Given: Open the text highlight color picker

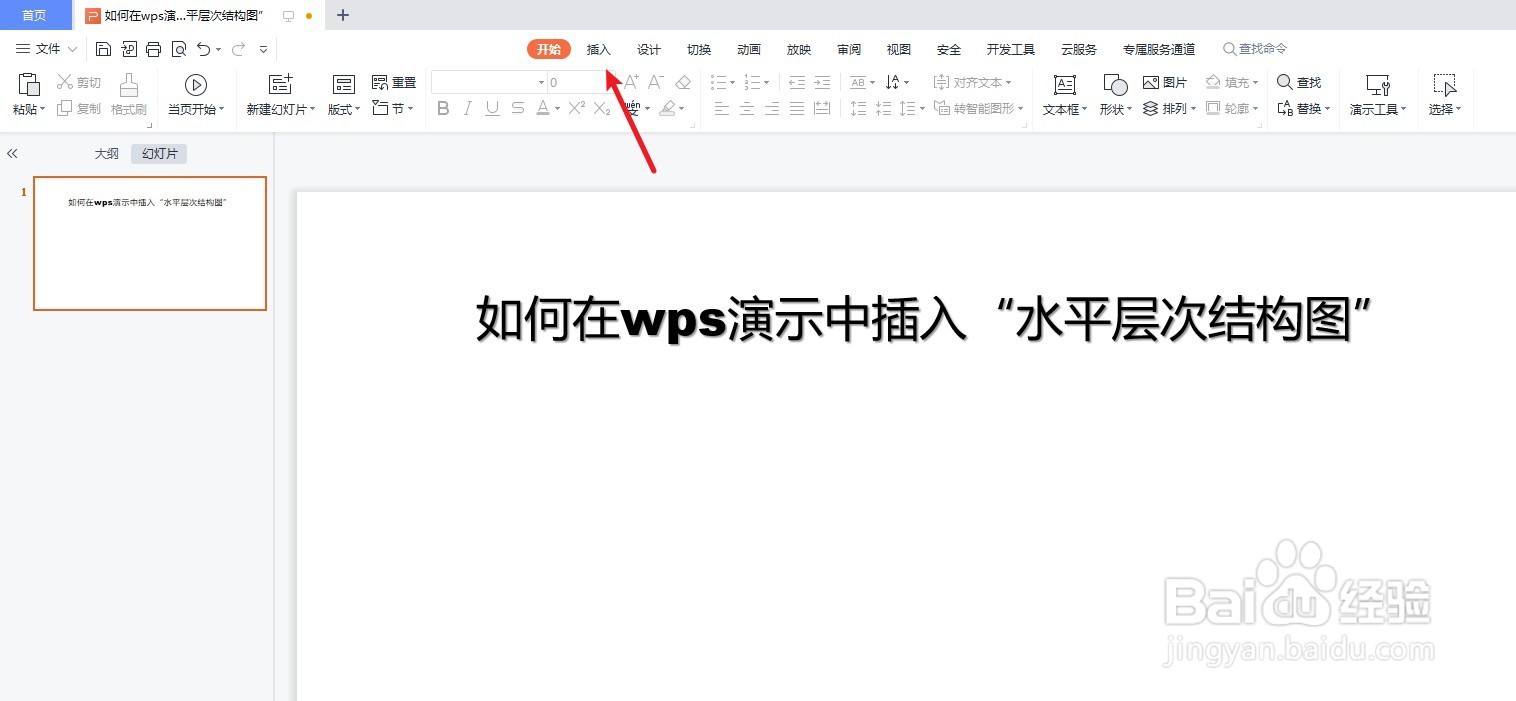Looking at the screenshot, I should 672,108.
